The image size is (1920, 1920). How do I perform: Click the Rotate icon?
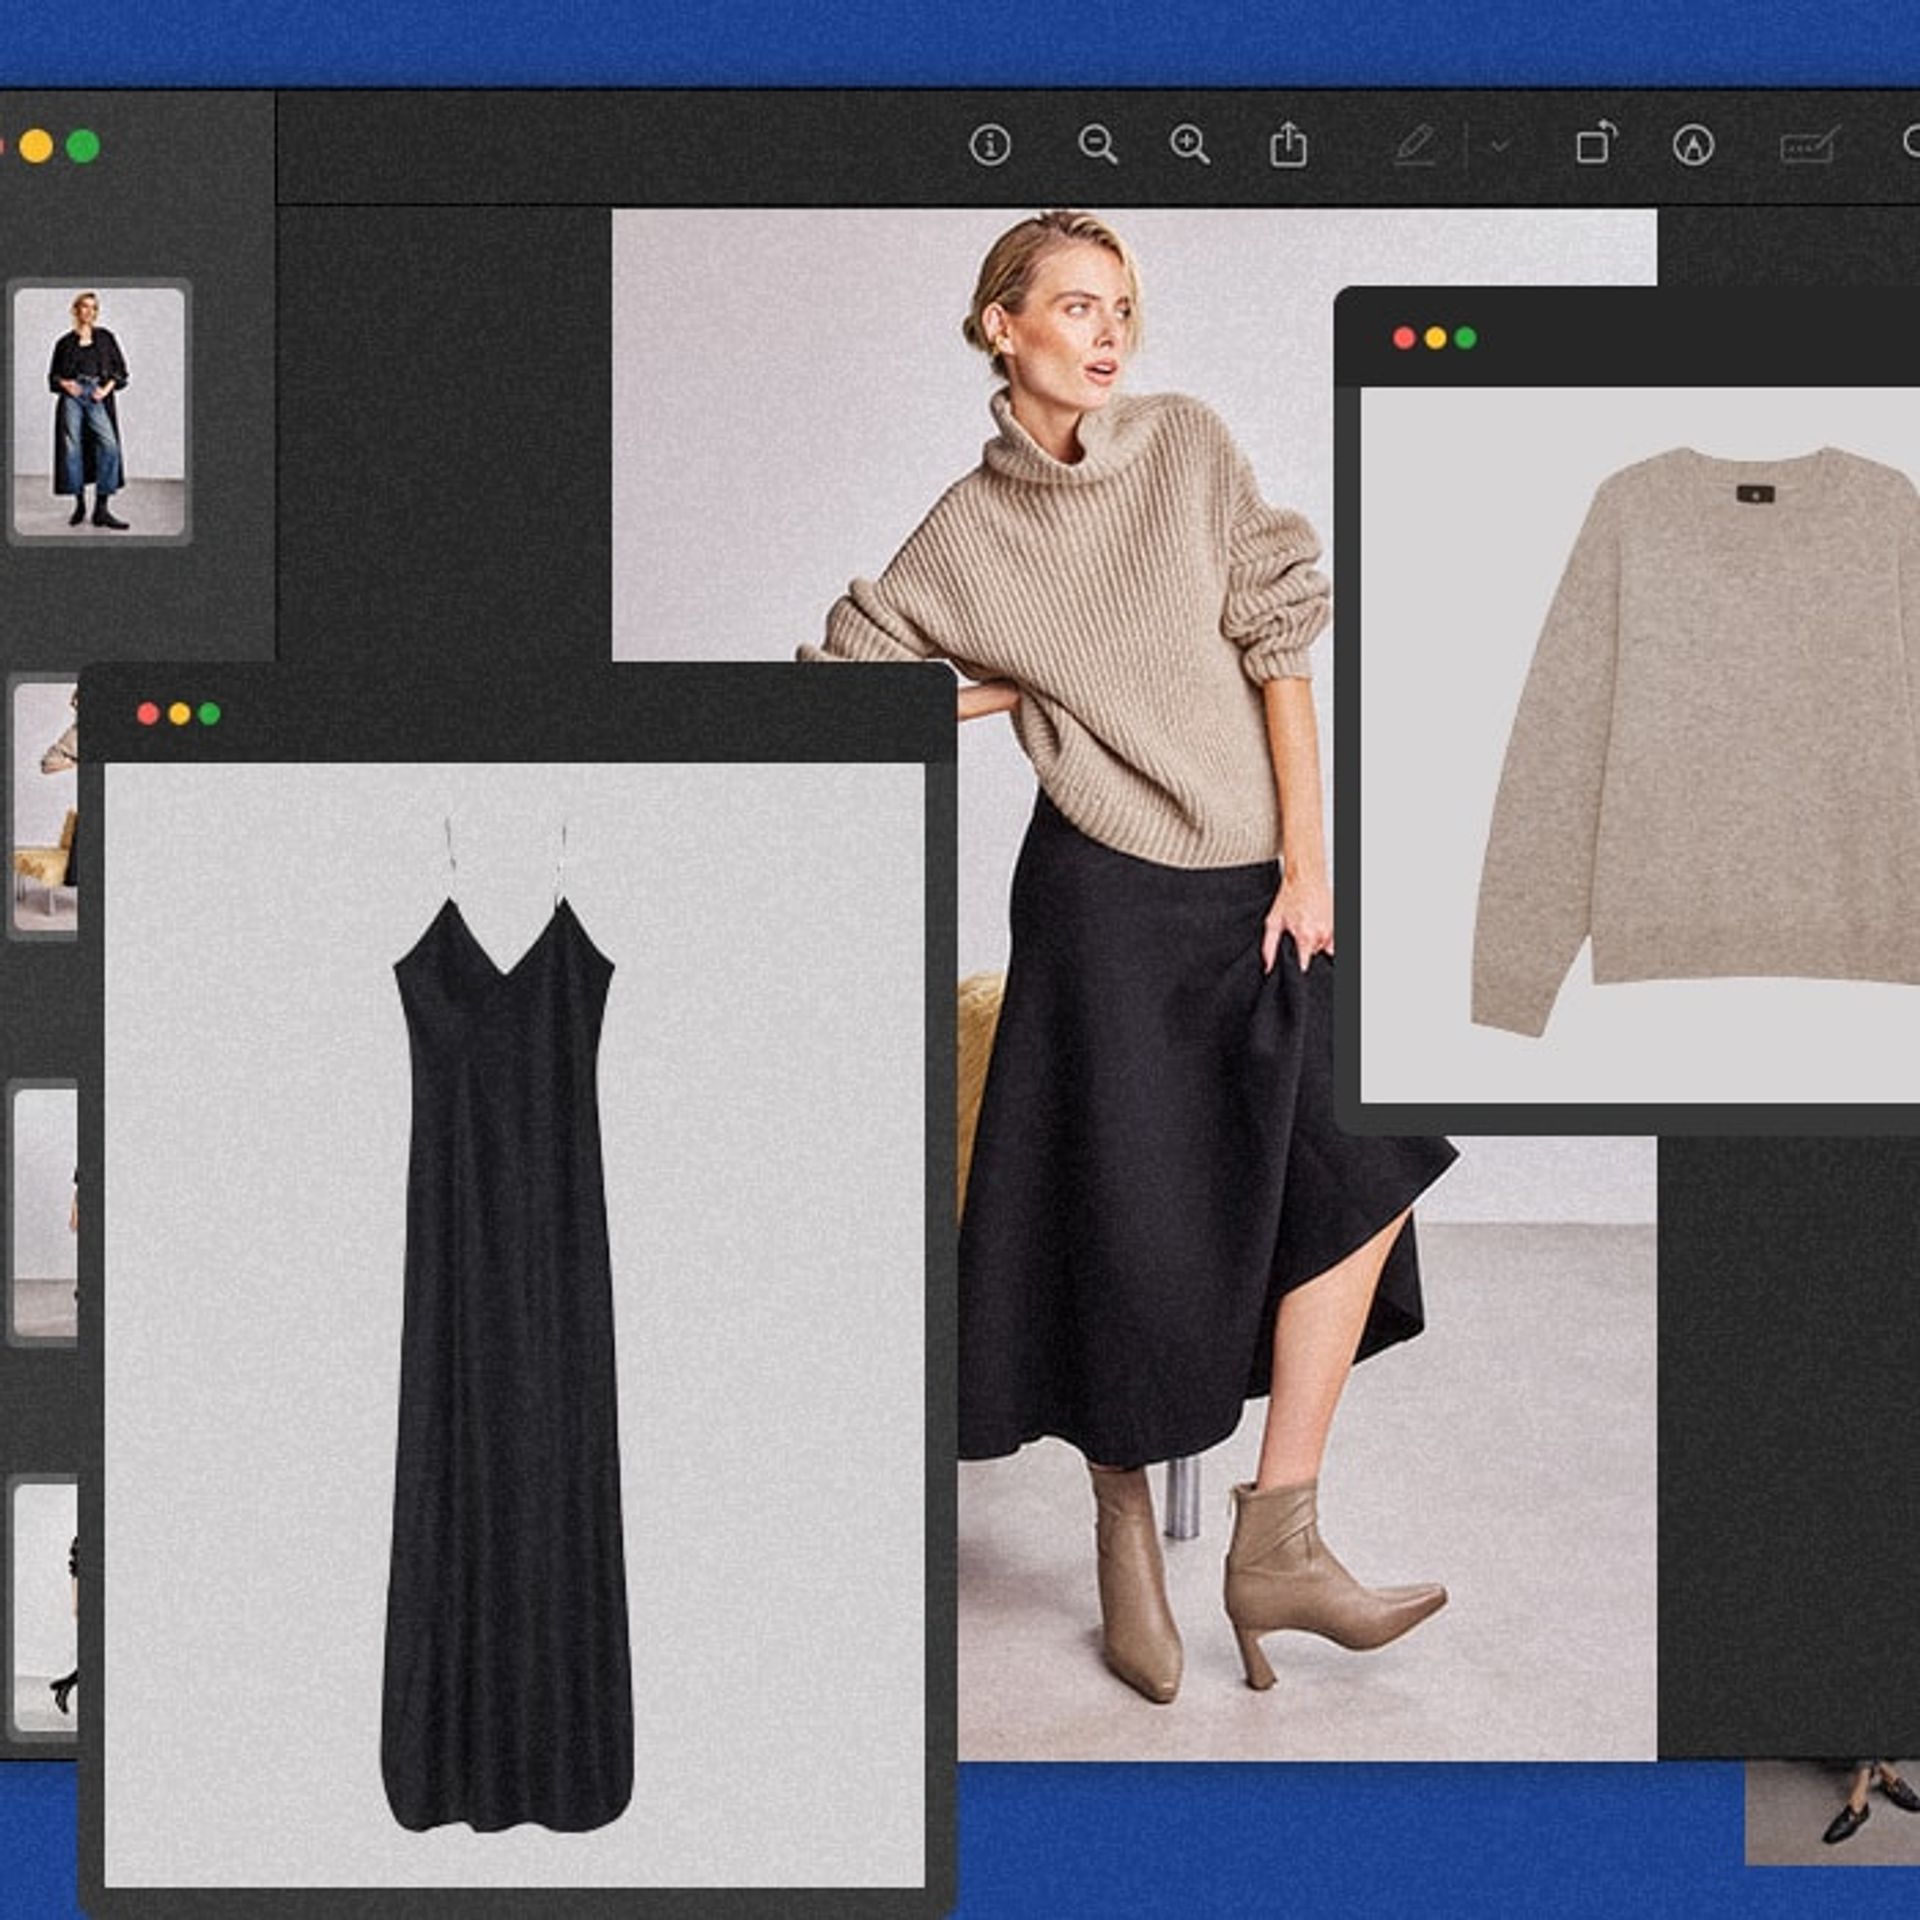[1596, 144]
